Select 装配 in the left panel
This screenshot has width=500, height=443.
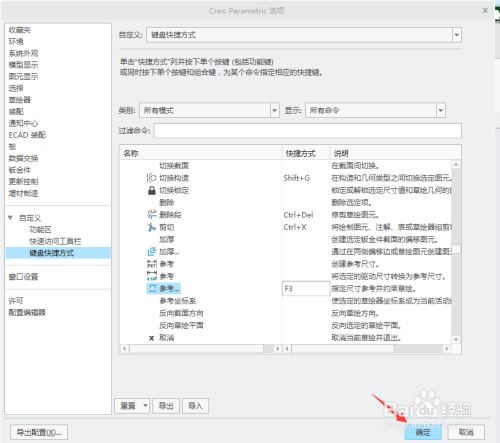16,111
